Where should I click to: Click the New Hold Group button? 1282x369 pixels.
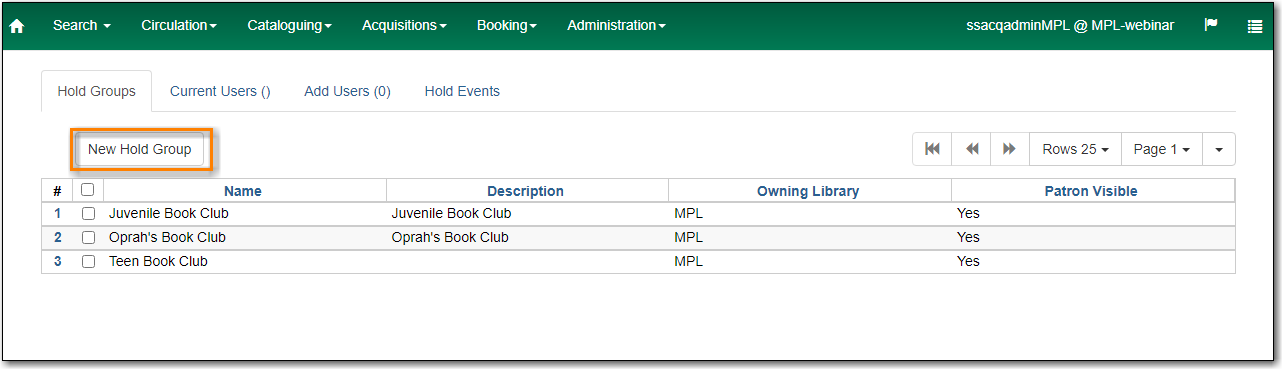tap(140, 149)
